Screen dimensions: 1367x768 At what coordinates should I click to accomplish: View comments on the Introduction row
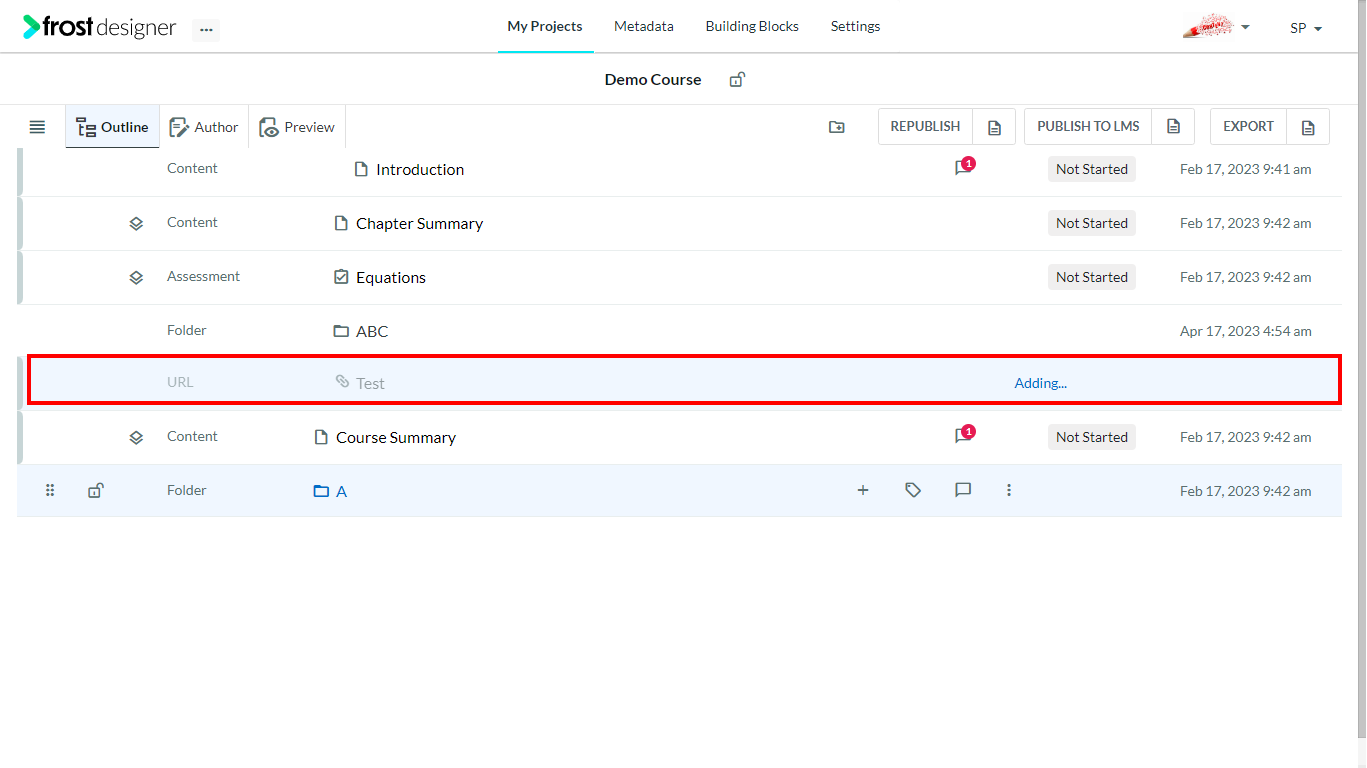coord(963,167)
